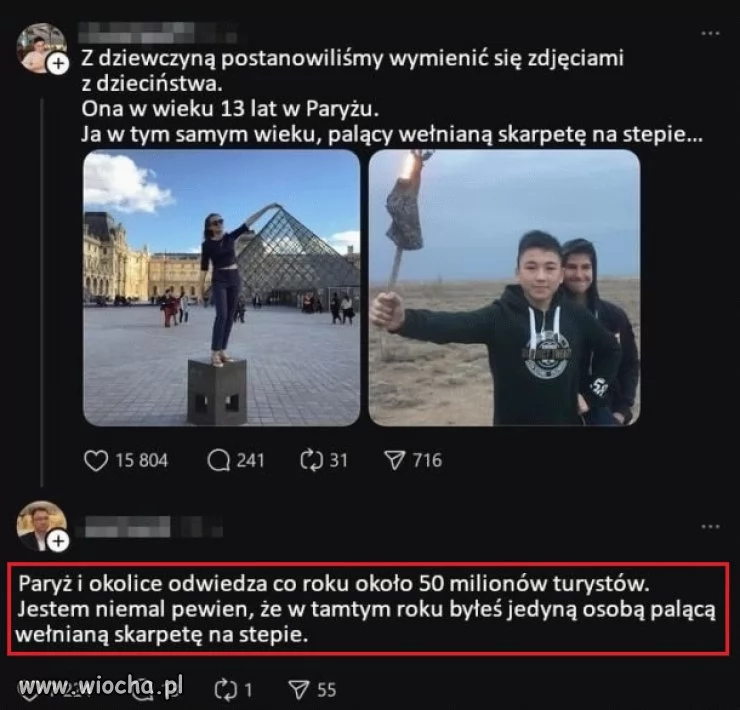
Task: Open the reply's three-dot options menu
Action: (710, 526)
